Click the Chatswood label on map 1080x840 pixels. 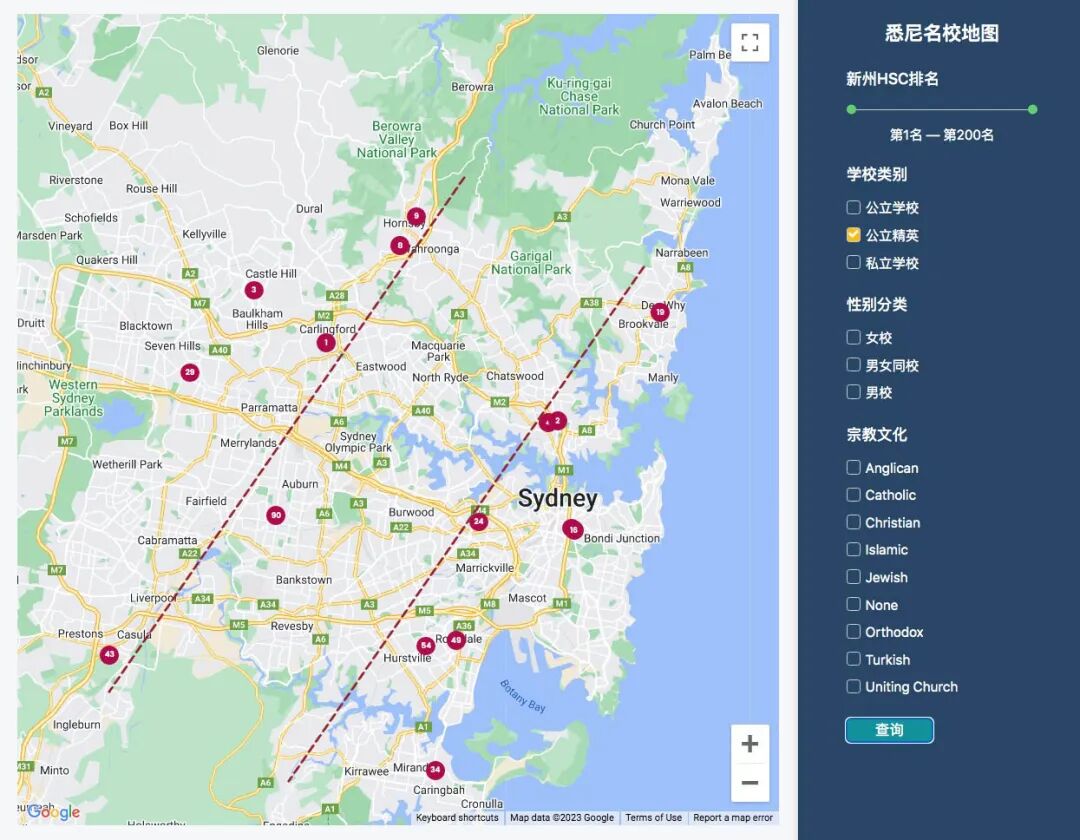515,376
